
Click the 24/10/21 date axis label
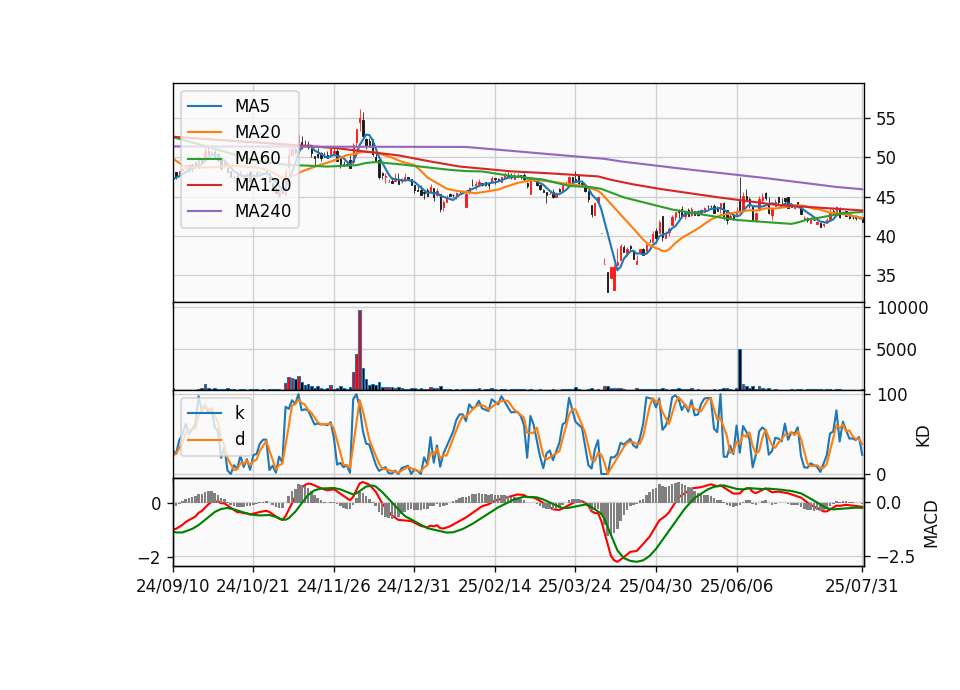[x=253, y=586]
